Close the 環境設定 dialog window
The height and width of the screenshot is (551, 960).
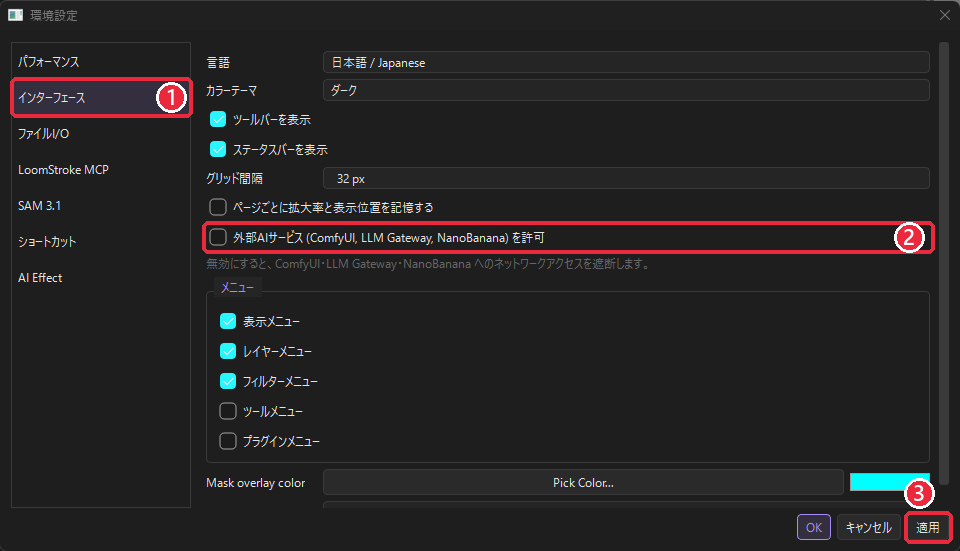[945, 15]
